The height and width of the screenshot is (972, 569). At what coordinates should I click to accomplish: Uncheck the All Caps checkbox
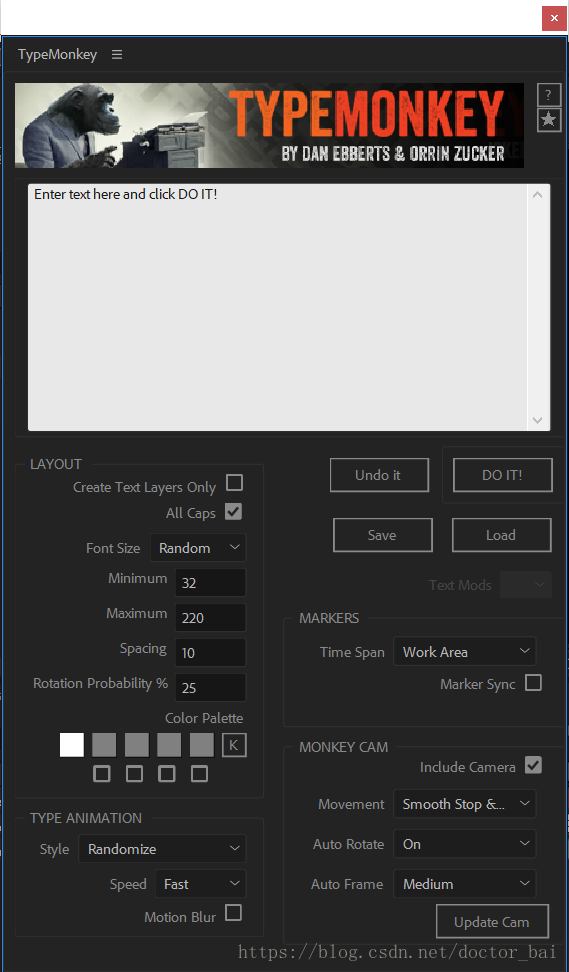pos(234,512)
